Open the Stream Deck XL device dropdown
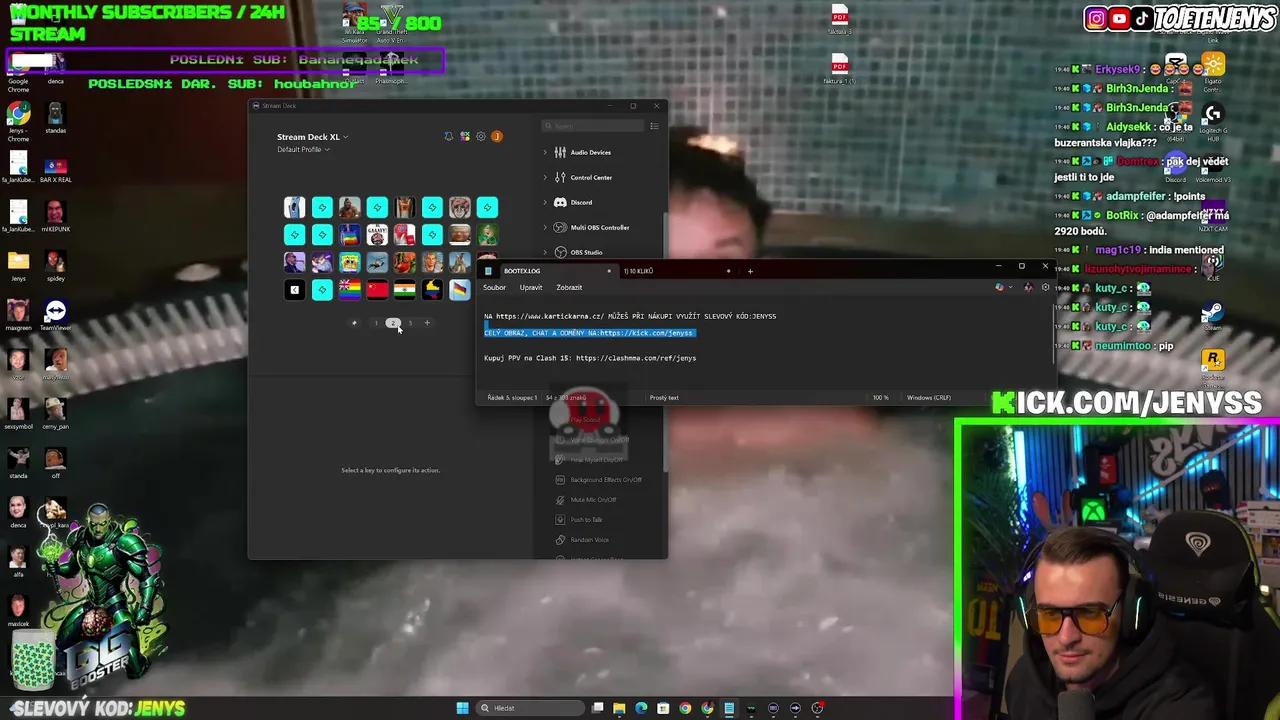This screenshot has height=720, width=1280. (313, 137)
